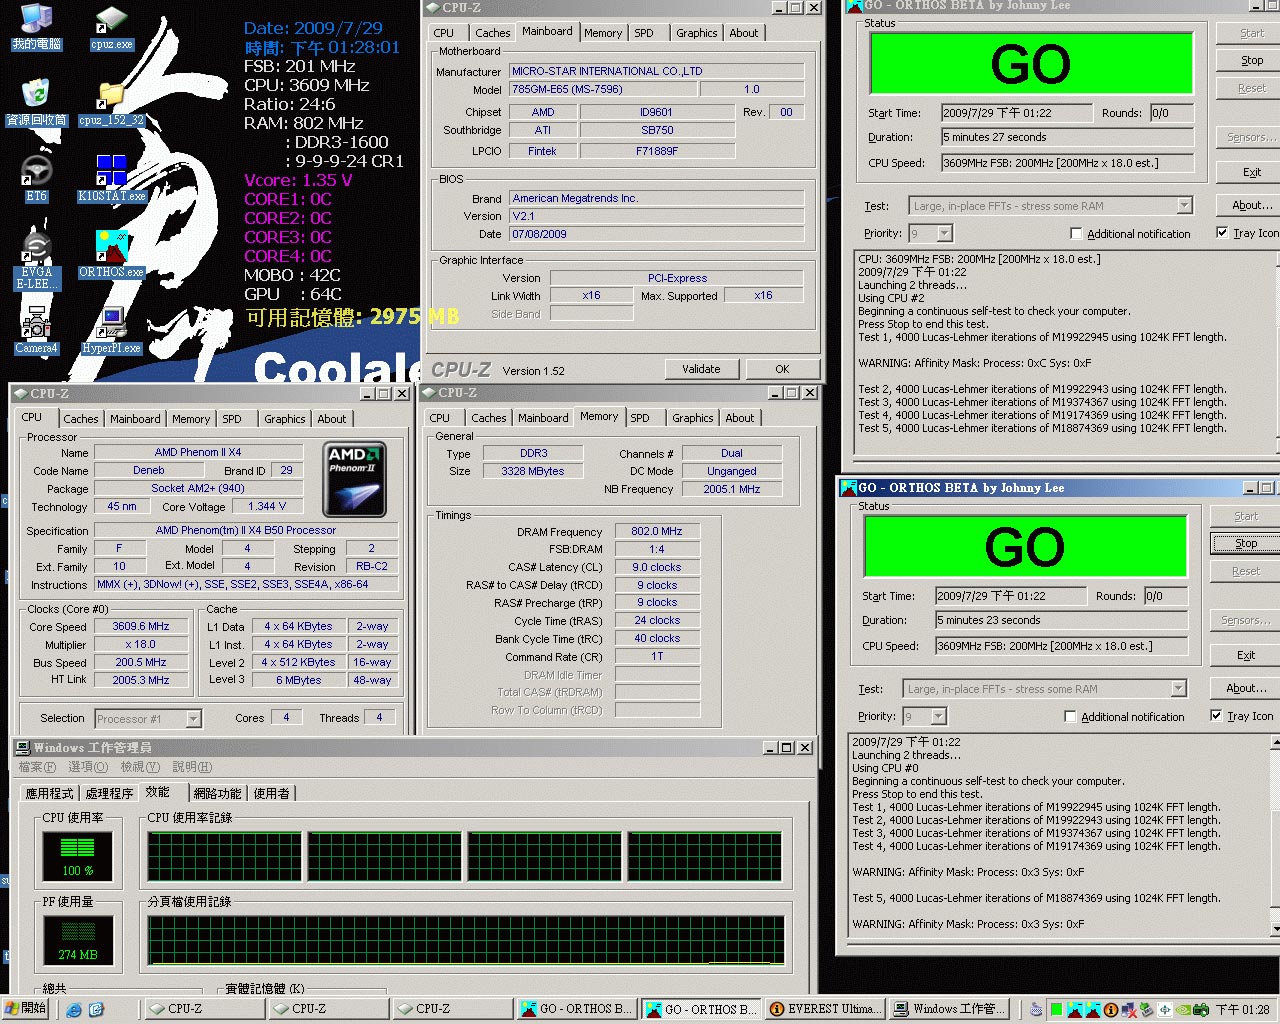The height and width of the screenshot is (1024, 1280).
Task: Switch to the SPD tab in top CPU-Z
Action: tap(644, 33)
